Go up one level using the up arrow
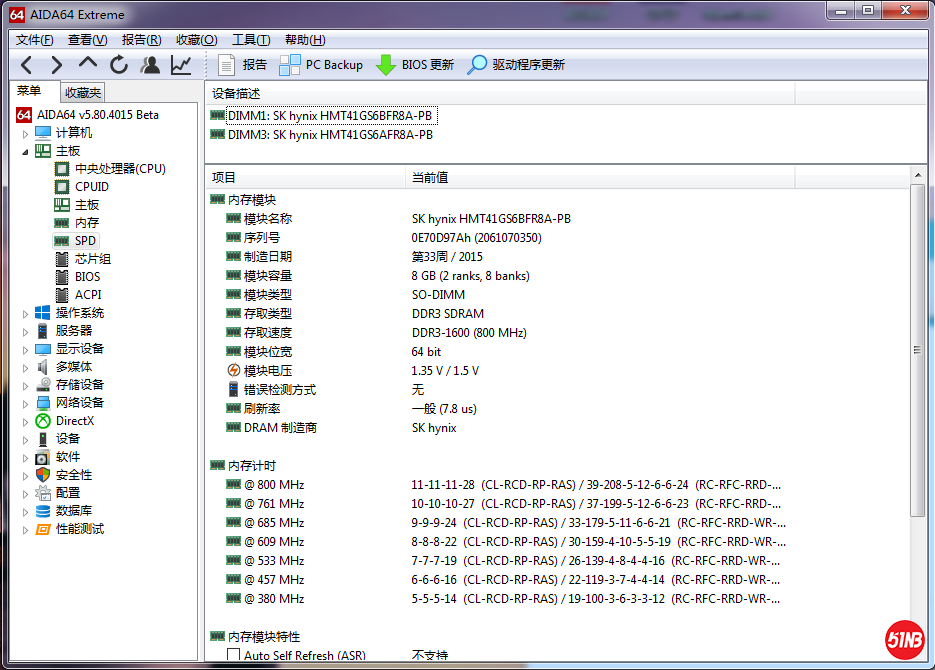Image resolution: width=935 pixels, height=670 pixels. [x=86, y=65]
